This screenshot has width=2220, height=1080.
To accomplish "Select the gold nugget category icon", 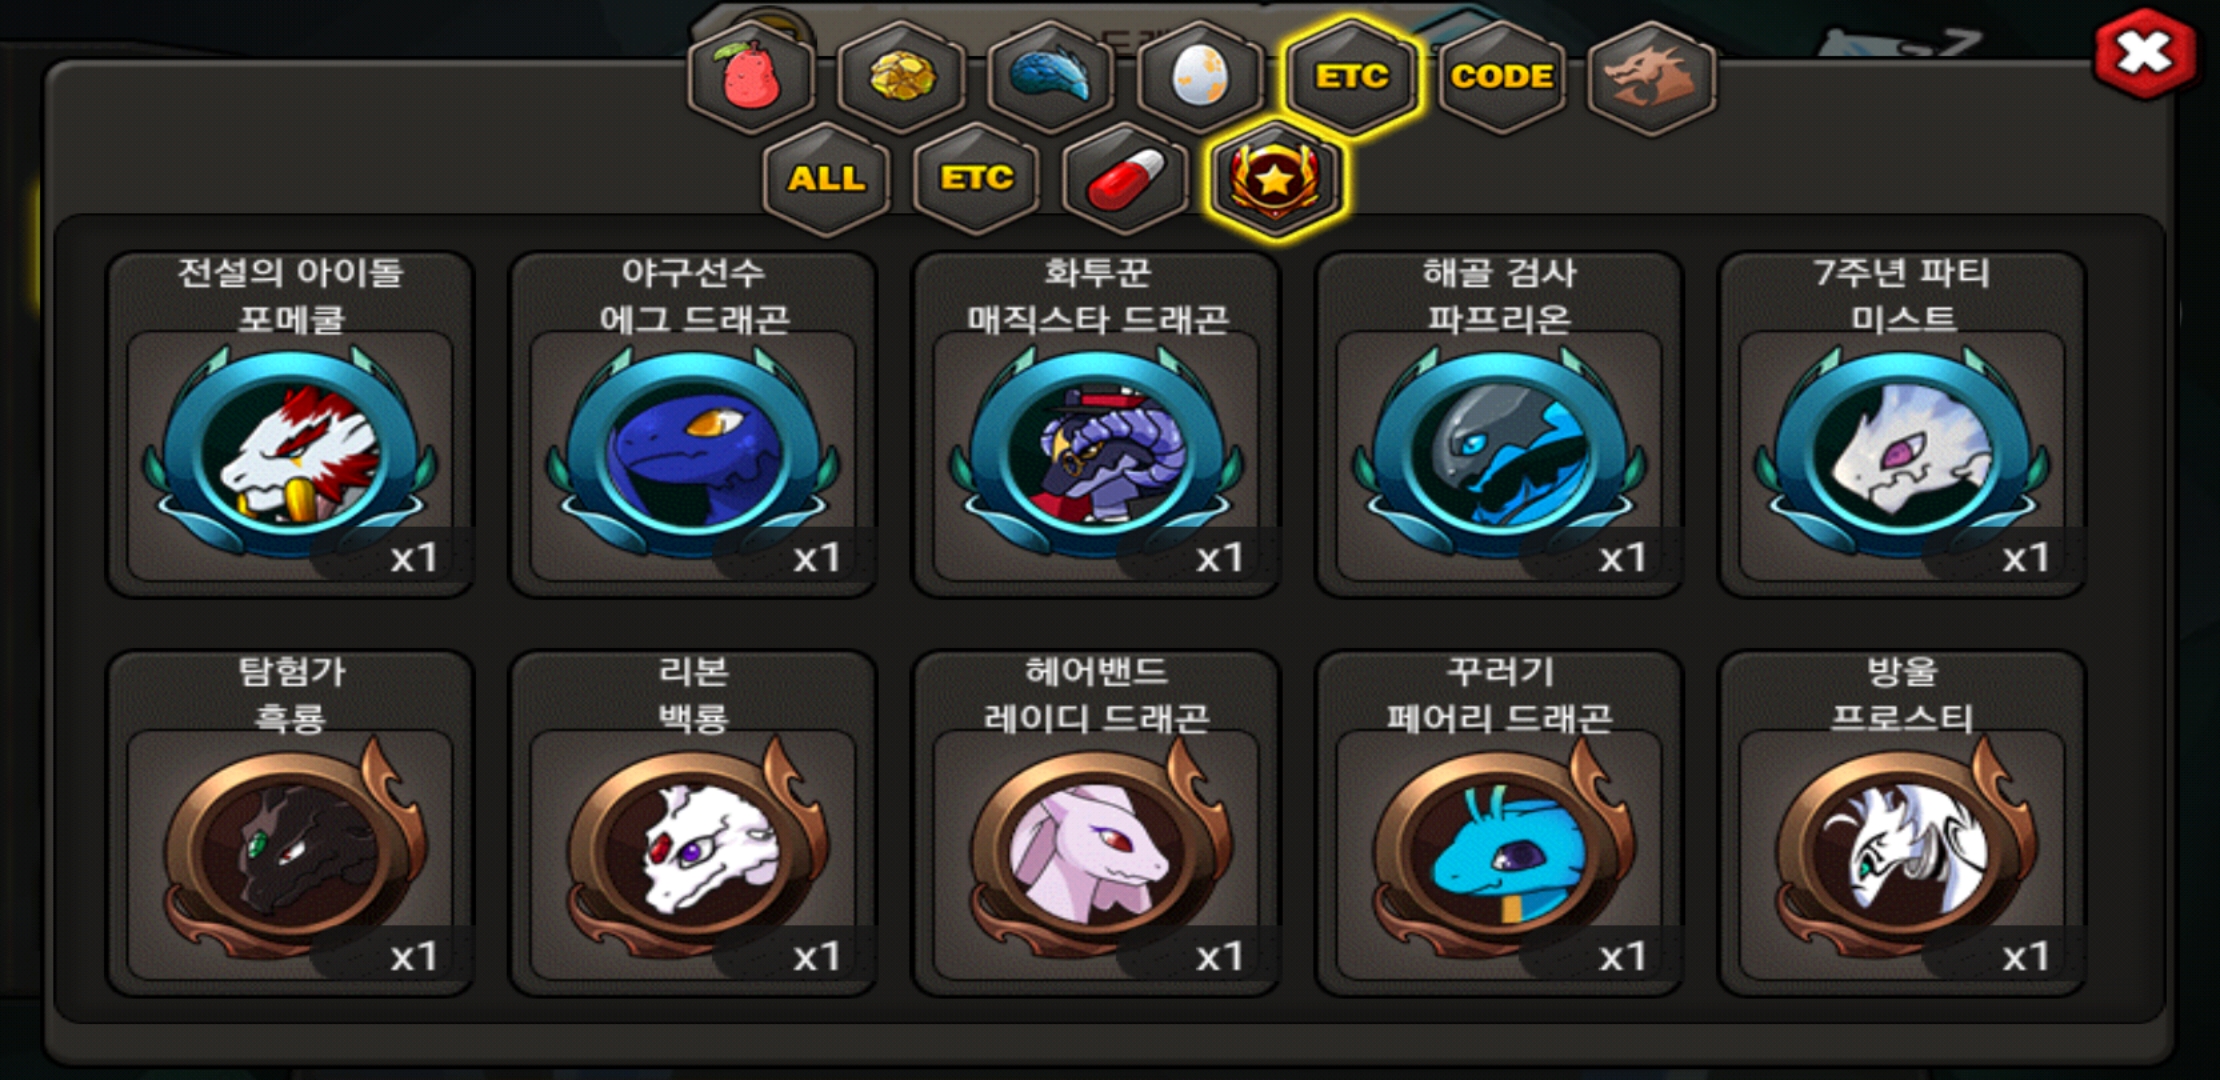I will coord(901,77).
